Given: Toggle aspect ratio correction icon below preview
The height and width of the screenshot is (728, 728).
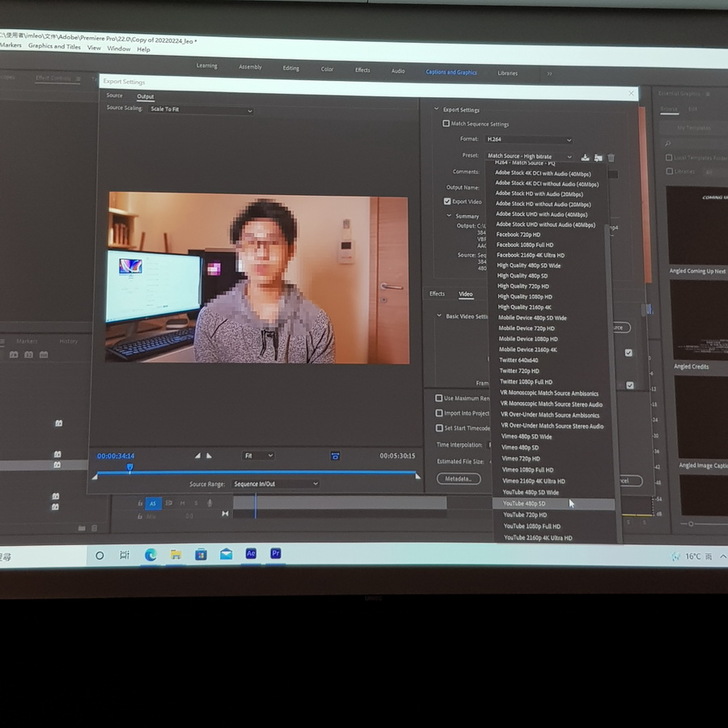Looking at the screenshot, I should 335,456.
